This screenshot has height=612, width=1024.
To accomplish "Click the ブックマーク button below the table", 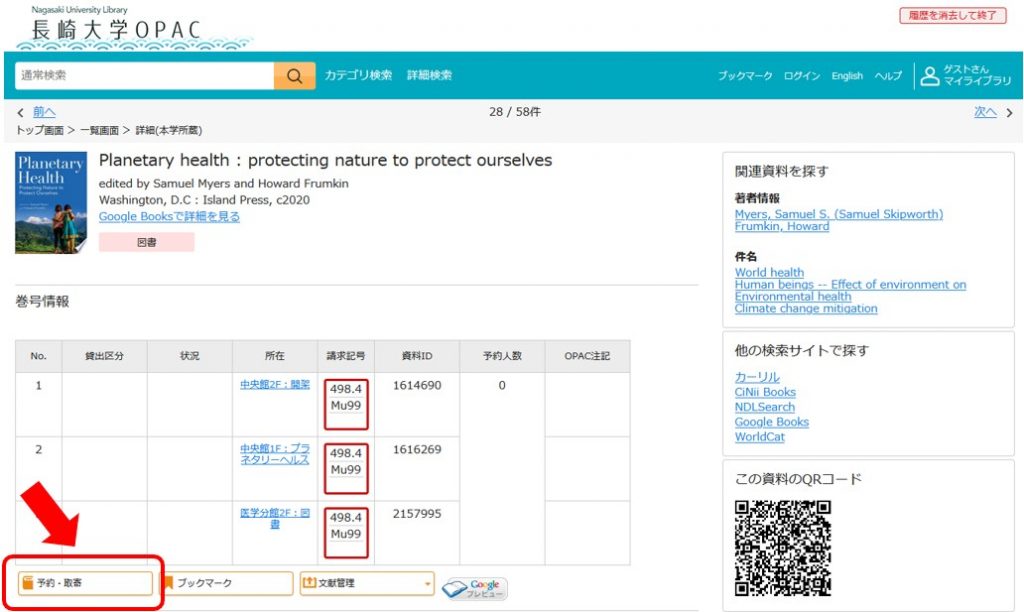I will (x=226, y=583).
